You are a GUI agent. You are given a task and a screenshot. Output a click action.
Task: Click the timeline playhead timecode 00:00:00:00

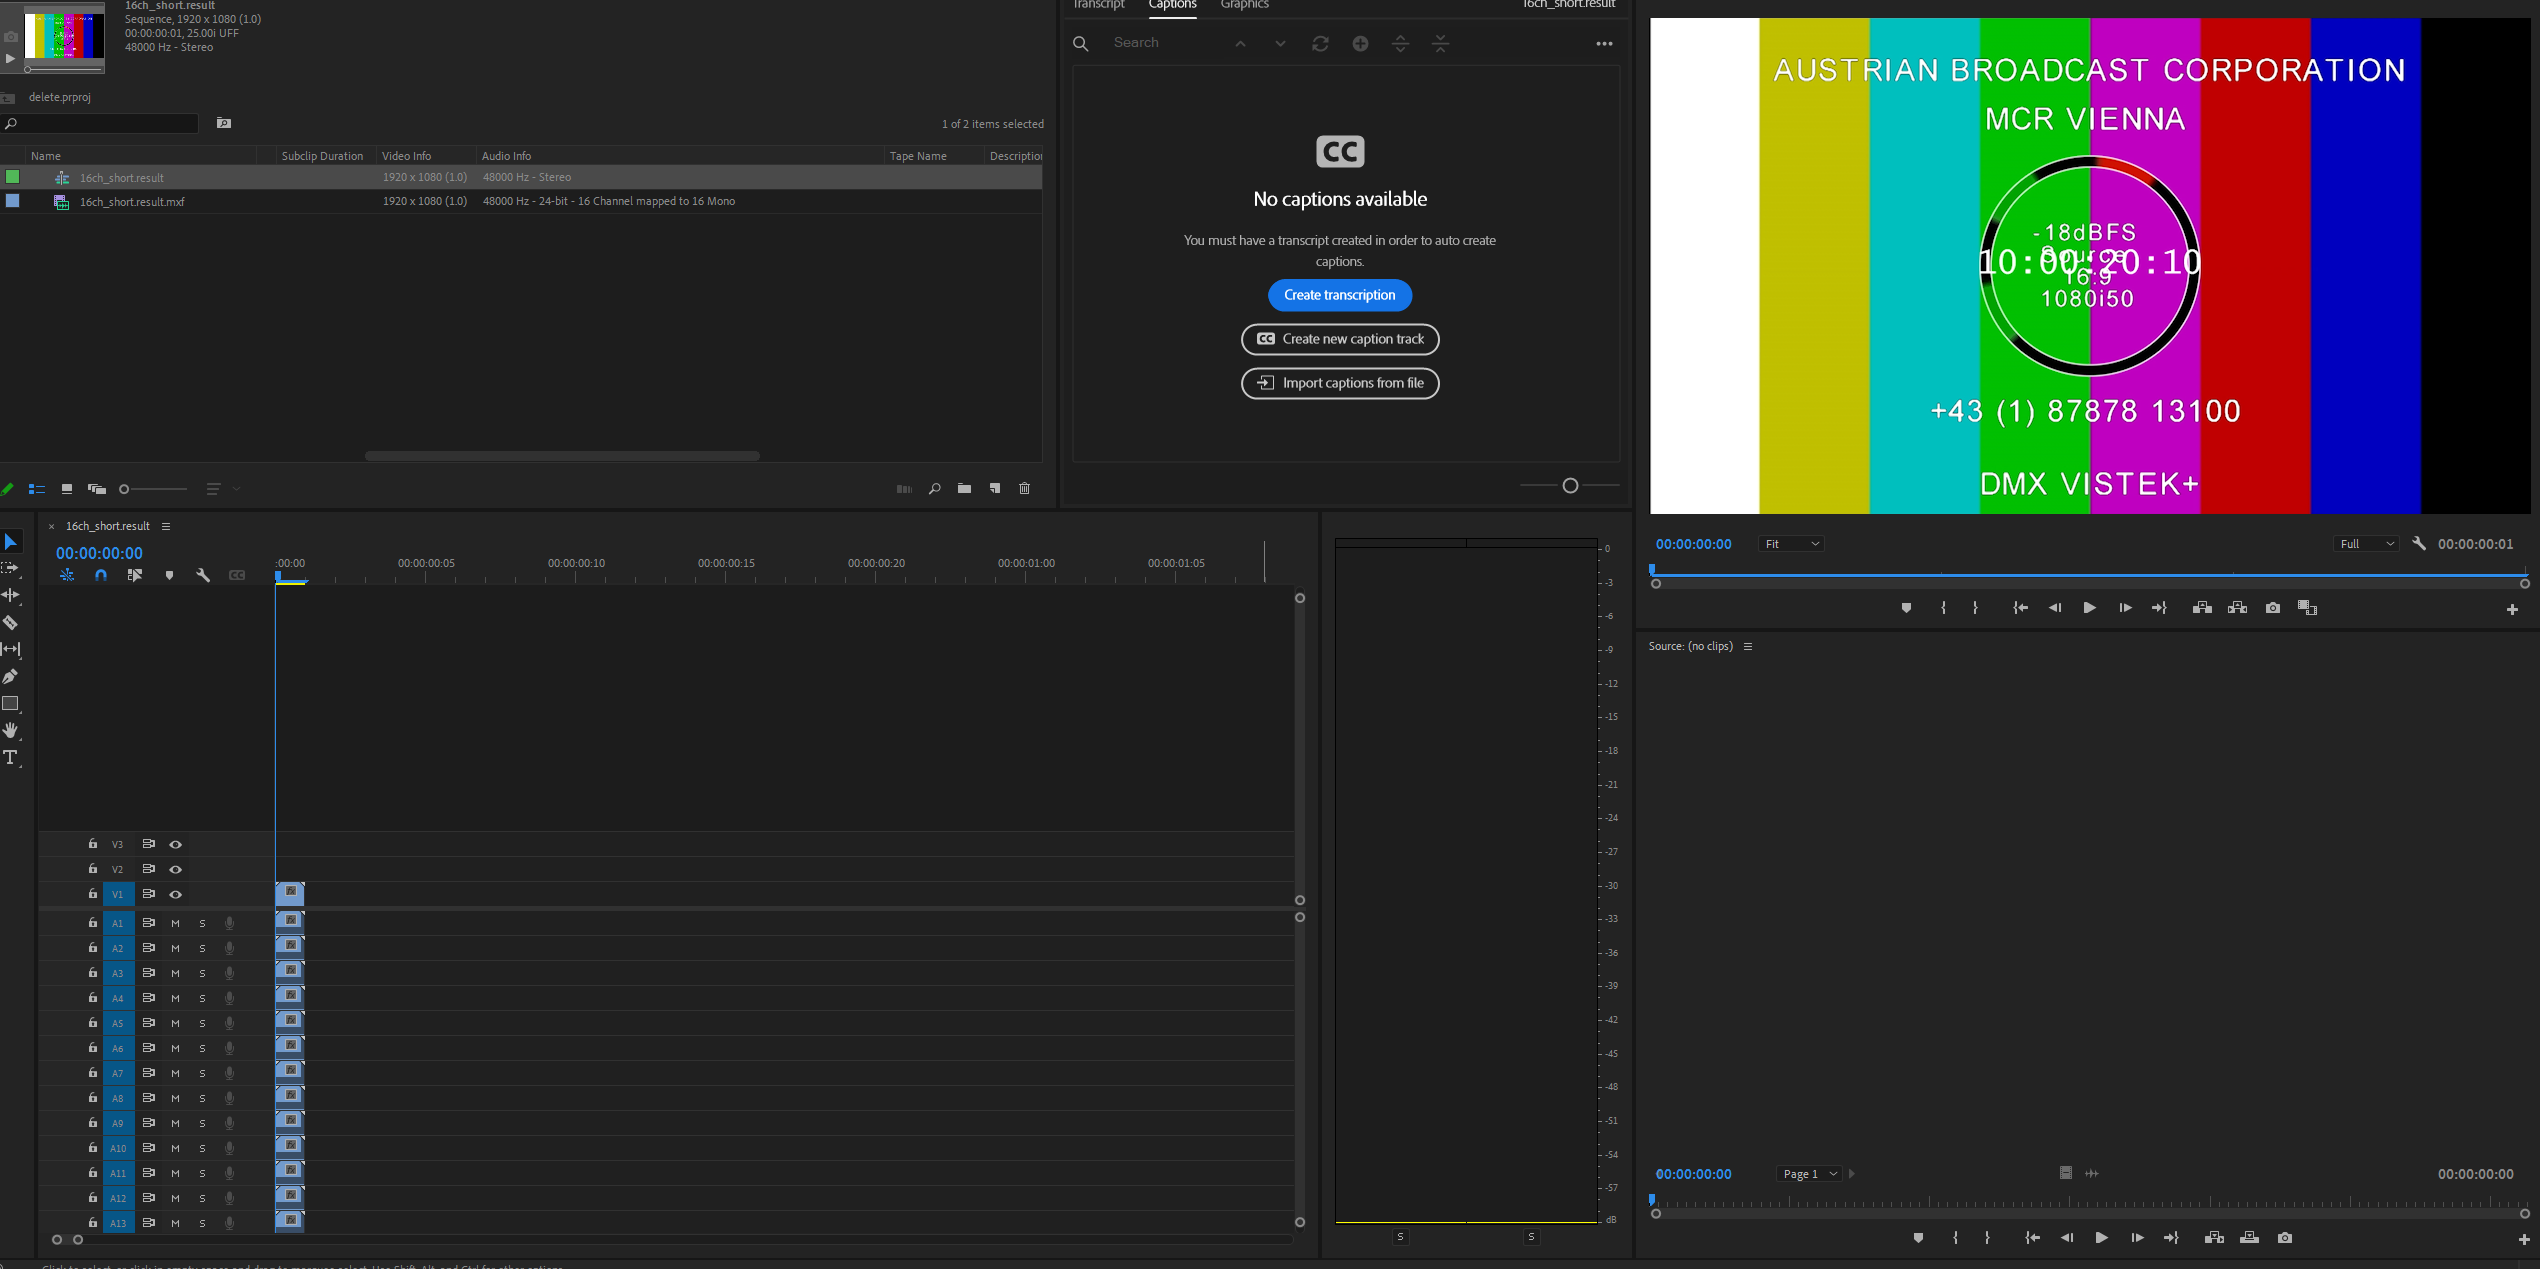pyautogui.click(x=99, y=553)
